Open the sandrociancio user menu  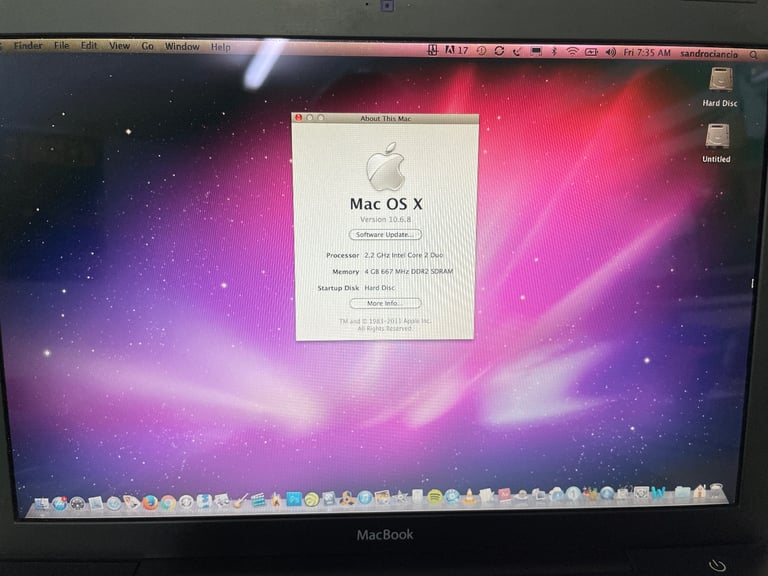click(x=709, y=54)
